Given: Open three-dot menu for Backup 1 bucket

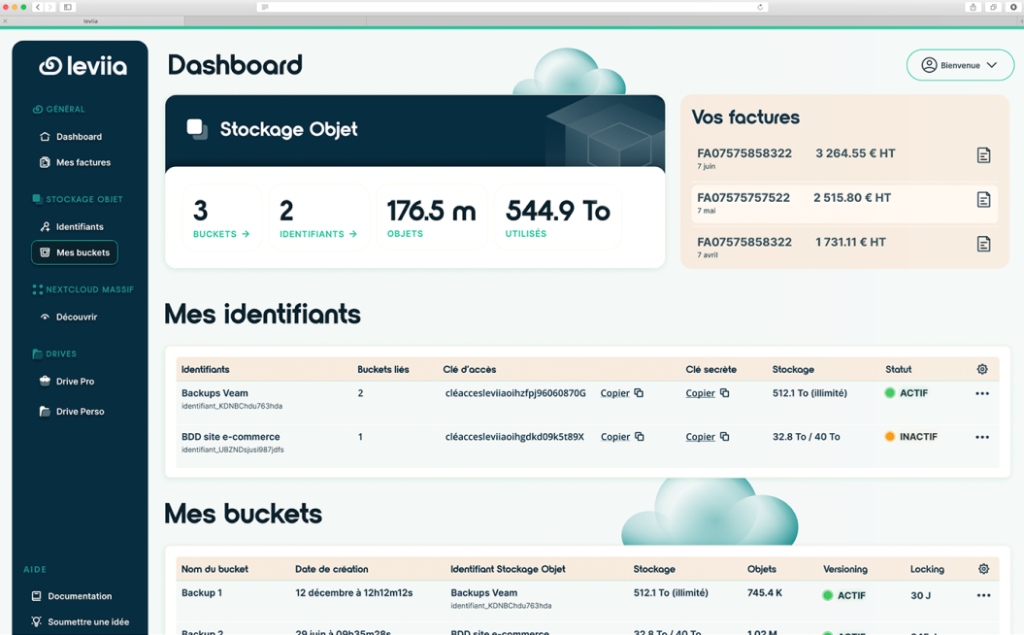Looking at the screenshot, I should 983,595.
